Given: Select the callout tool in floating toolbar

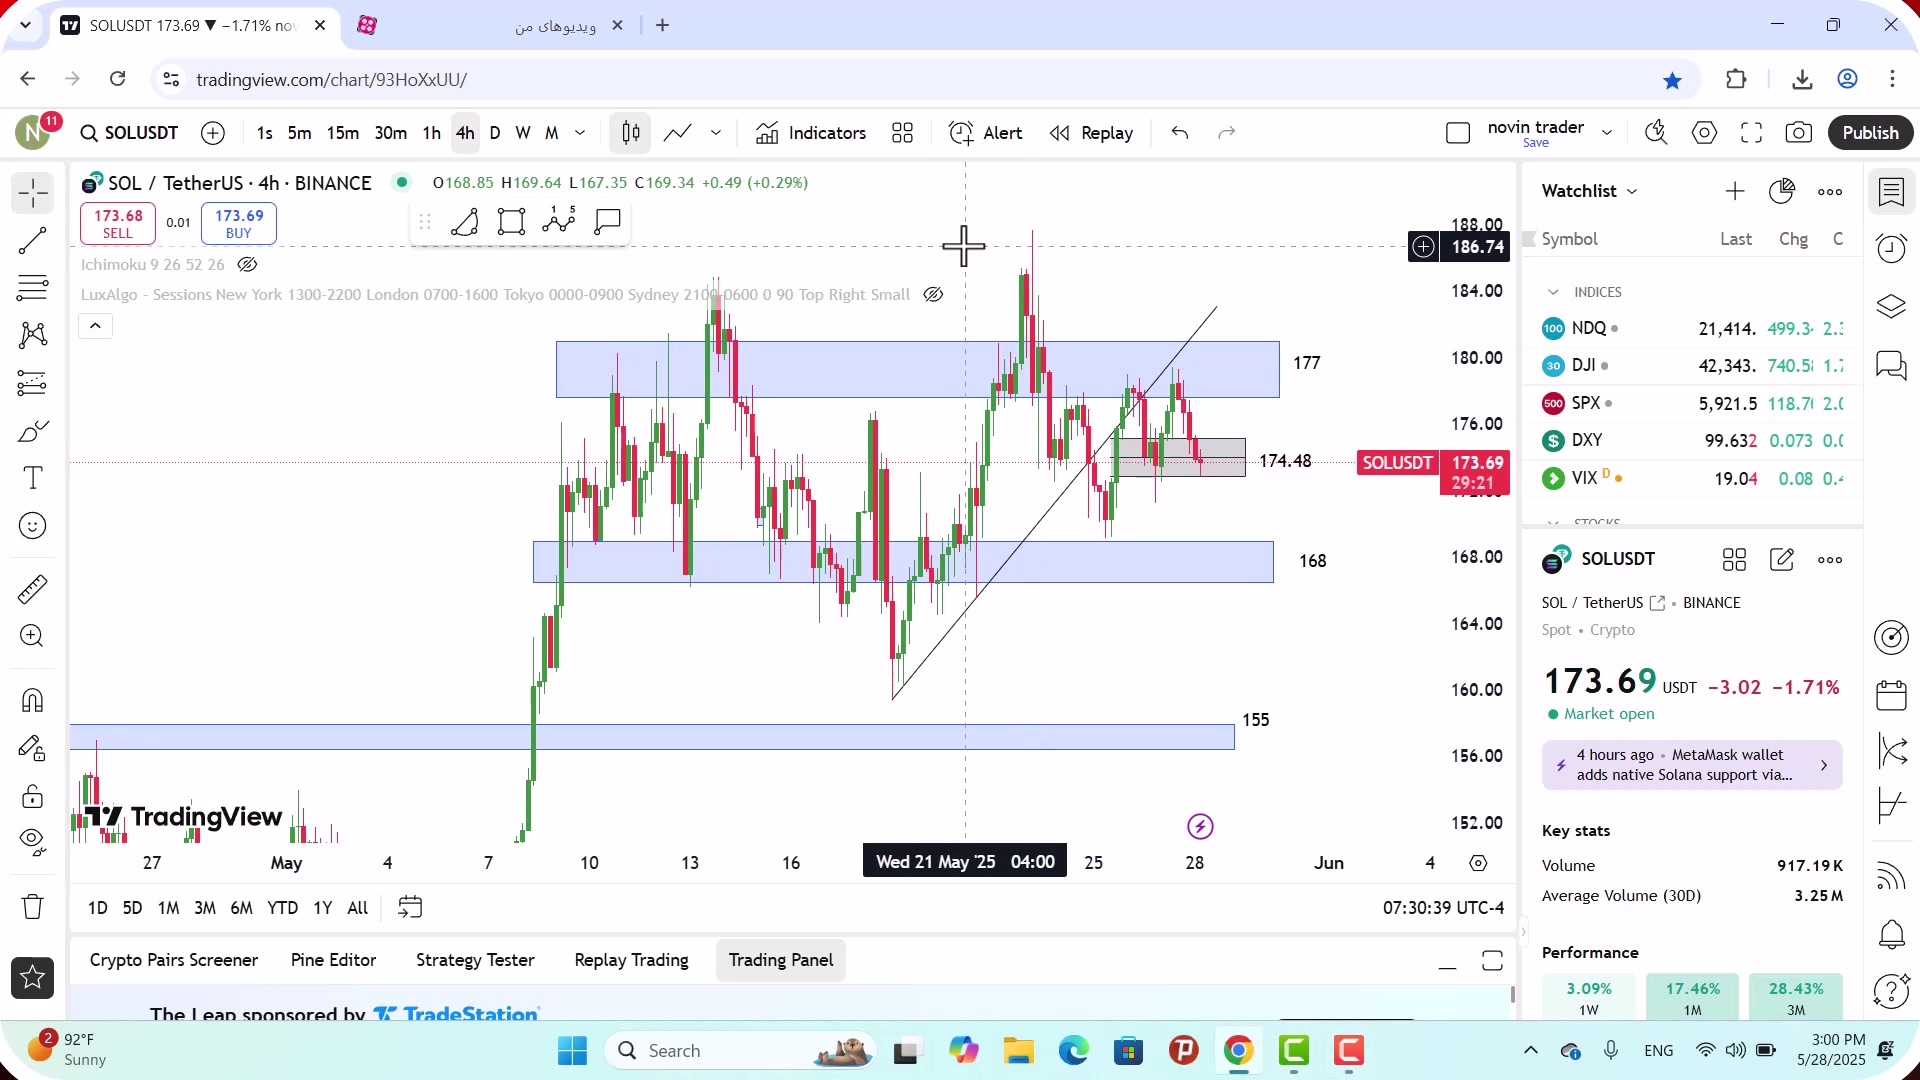Looking at the screenshot, I should [x=607, y=221].
